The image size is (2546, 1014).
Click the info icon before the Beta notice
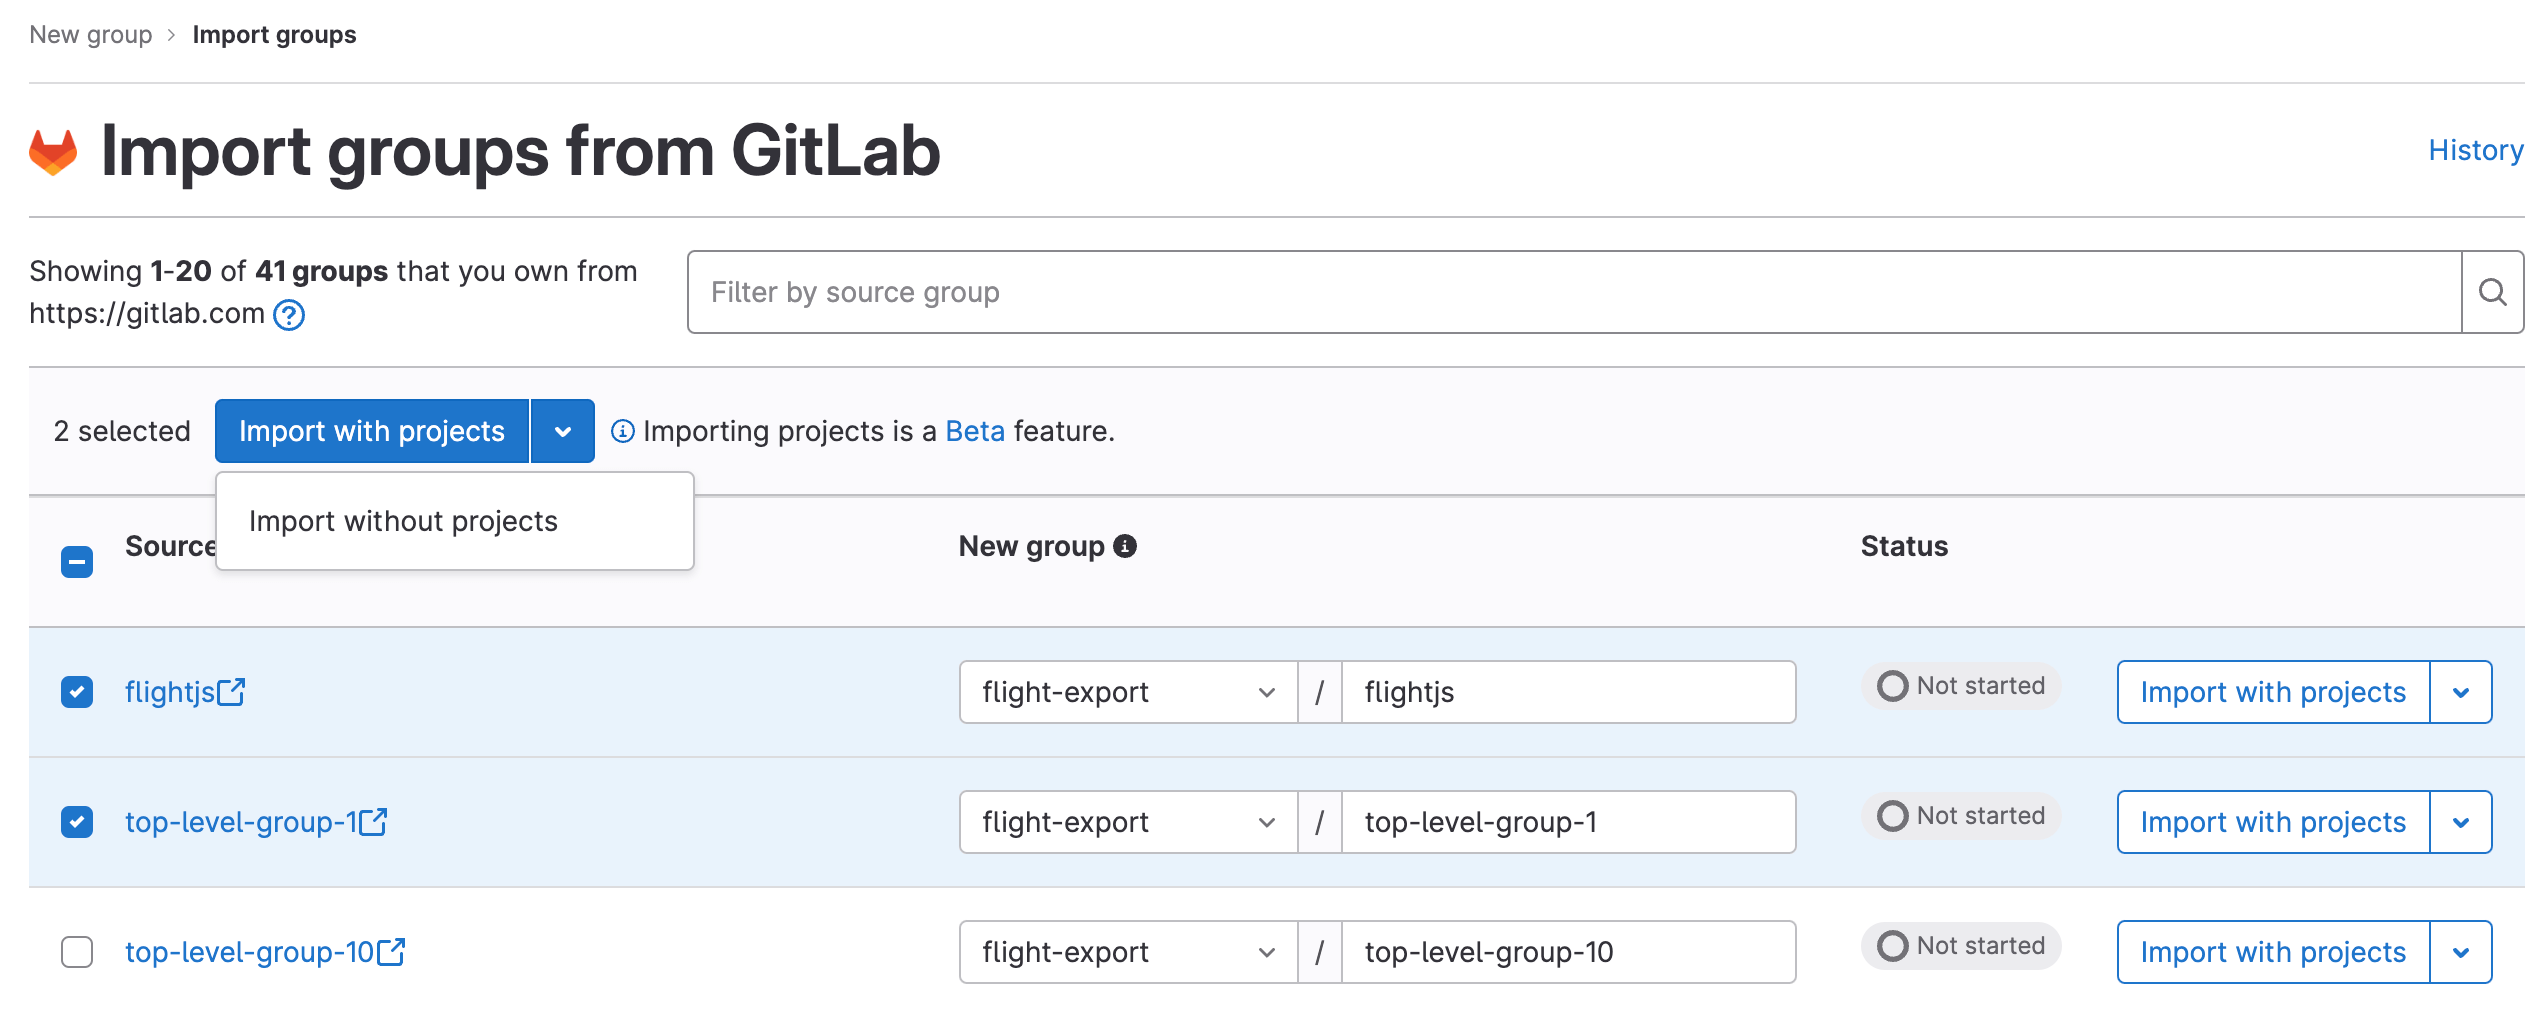(x=623, y=431)
